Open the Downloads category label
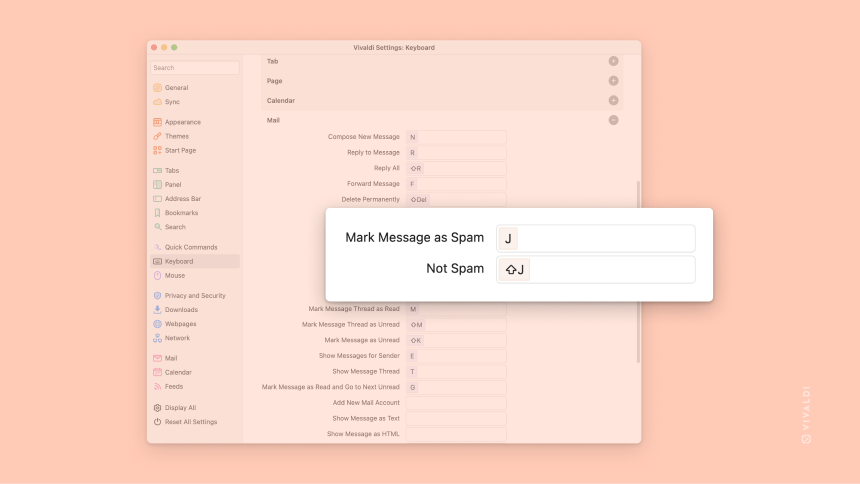This screenshot has width=860, height=484. (181, 309)
